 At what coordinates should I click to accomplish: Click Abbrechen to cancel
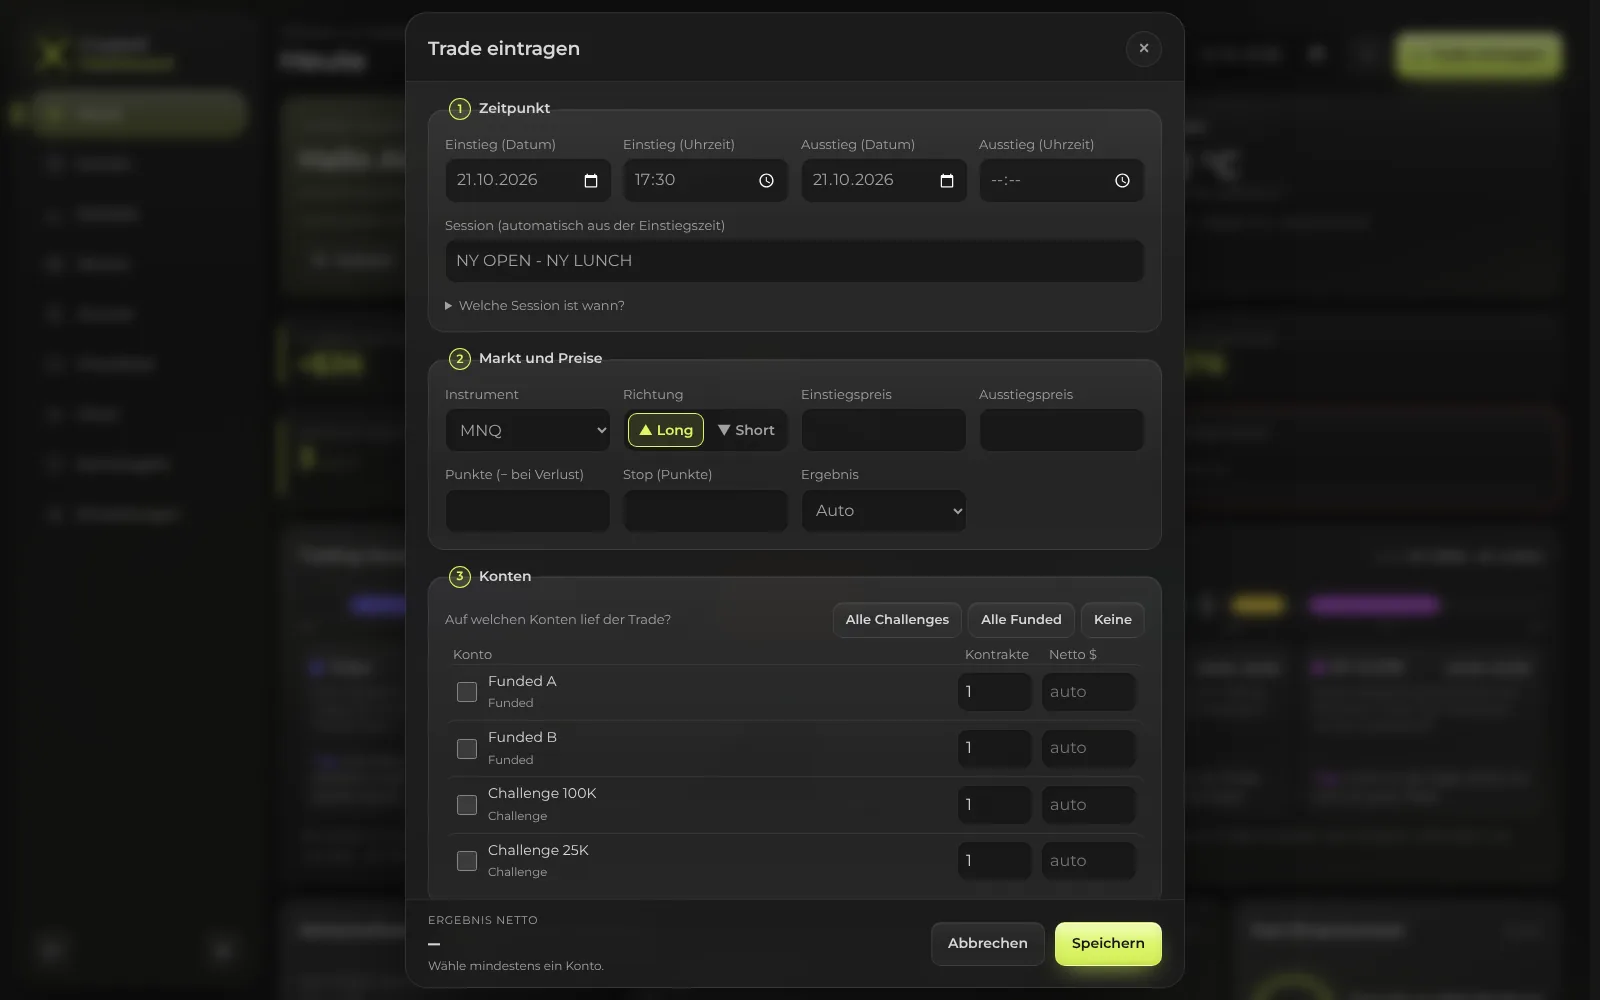pyautogui.click(x=988, y=944)
